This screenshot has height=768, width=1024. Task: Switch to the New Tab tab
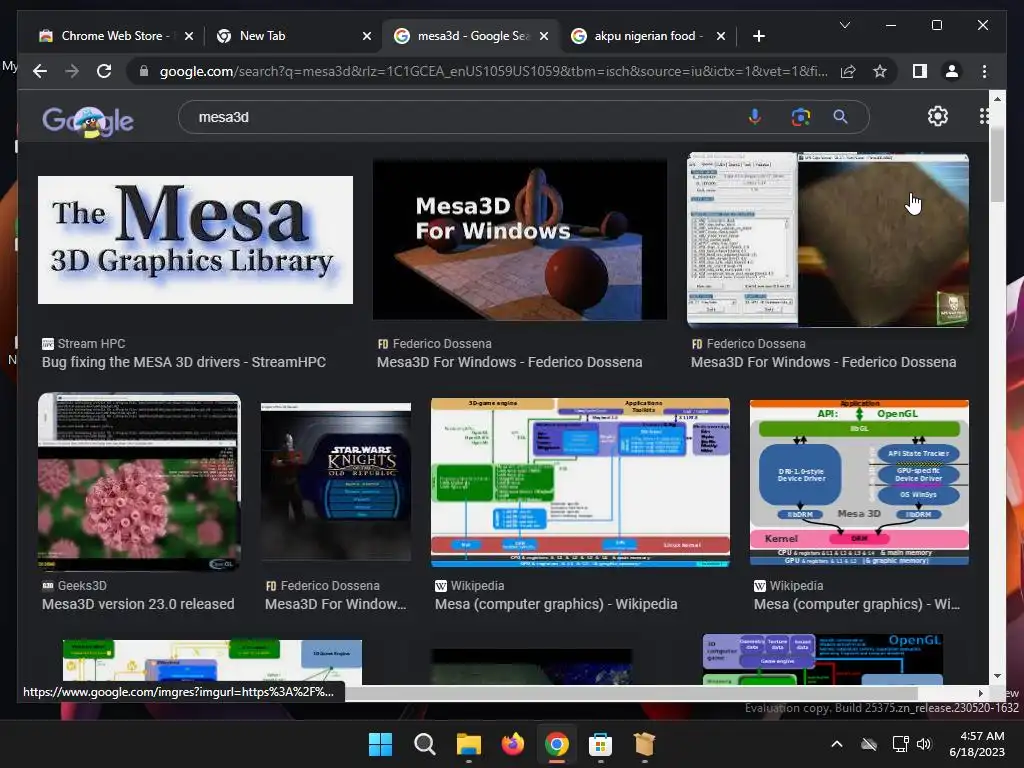click(x=294, y=36)
